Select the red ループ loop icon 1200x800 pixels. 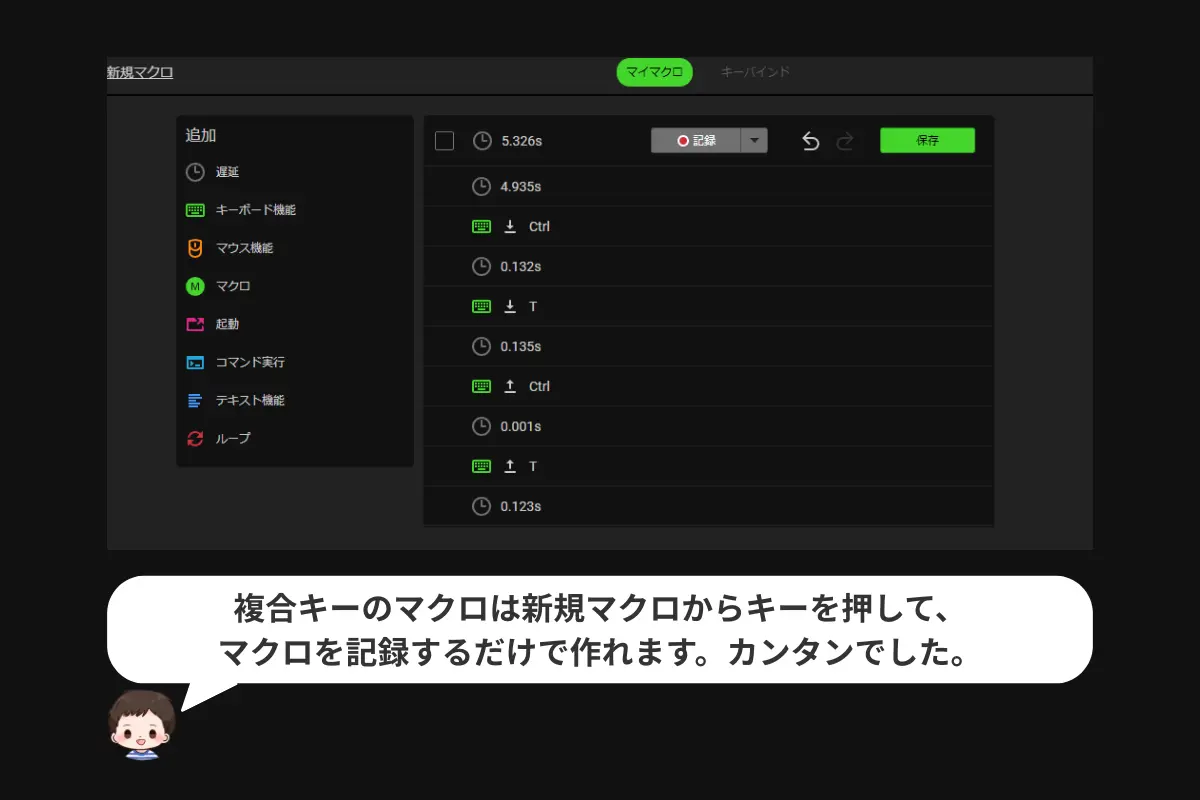click(195, 438)
